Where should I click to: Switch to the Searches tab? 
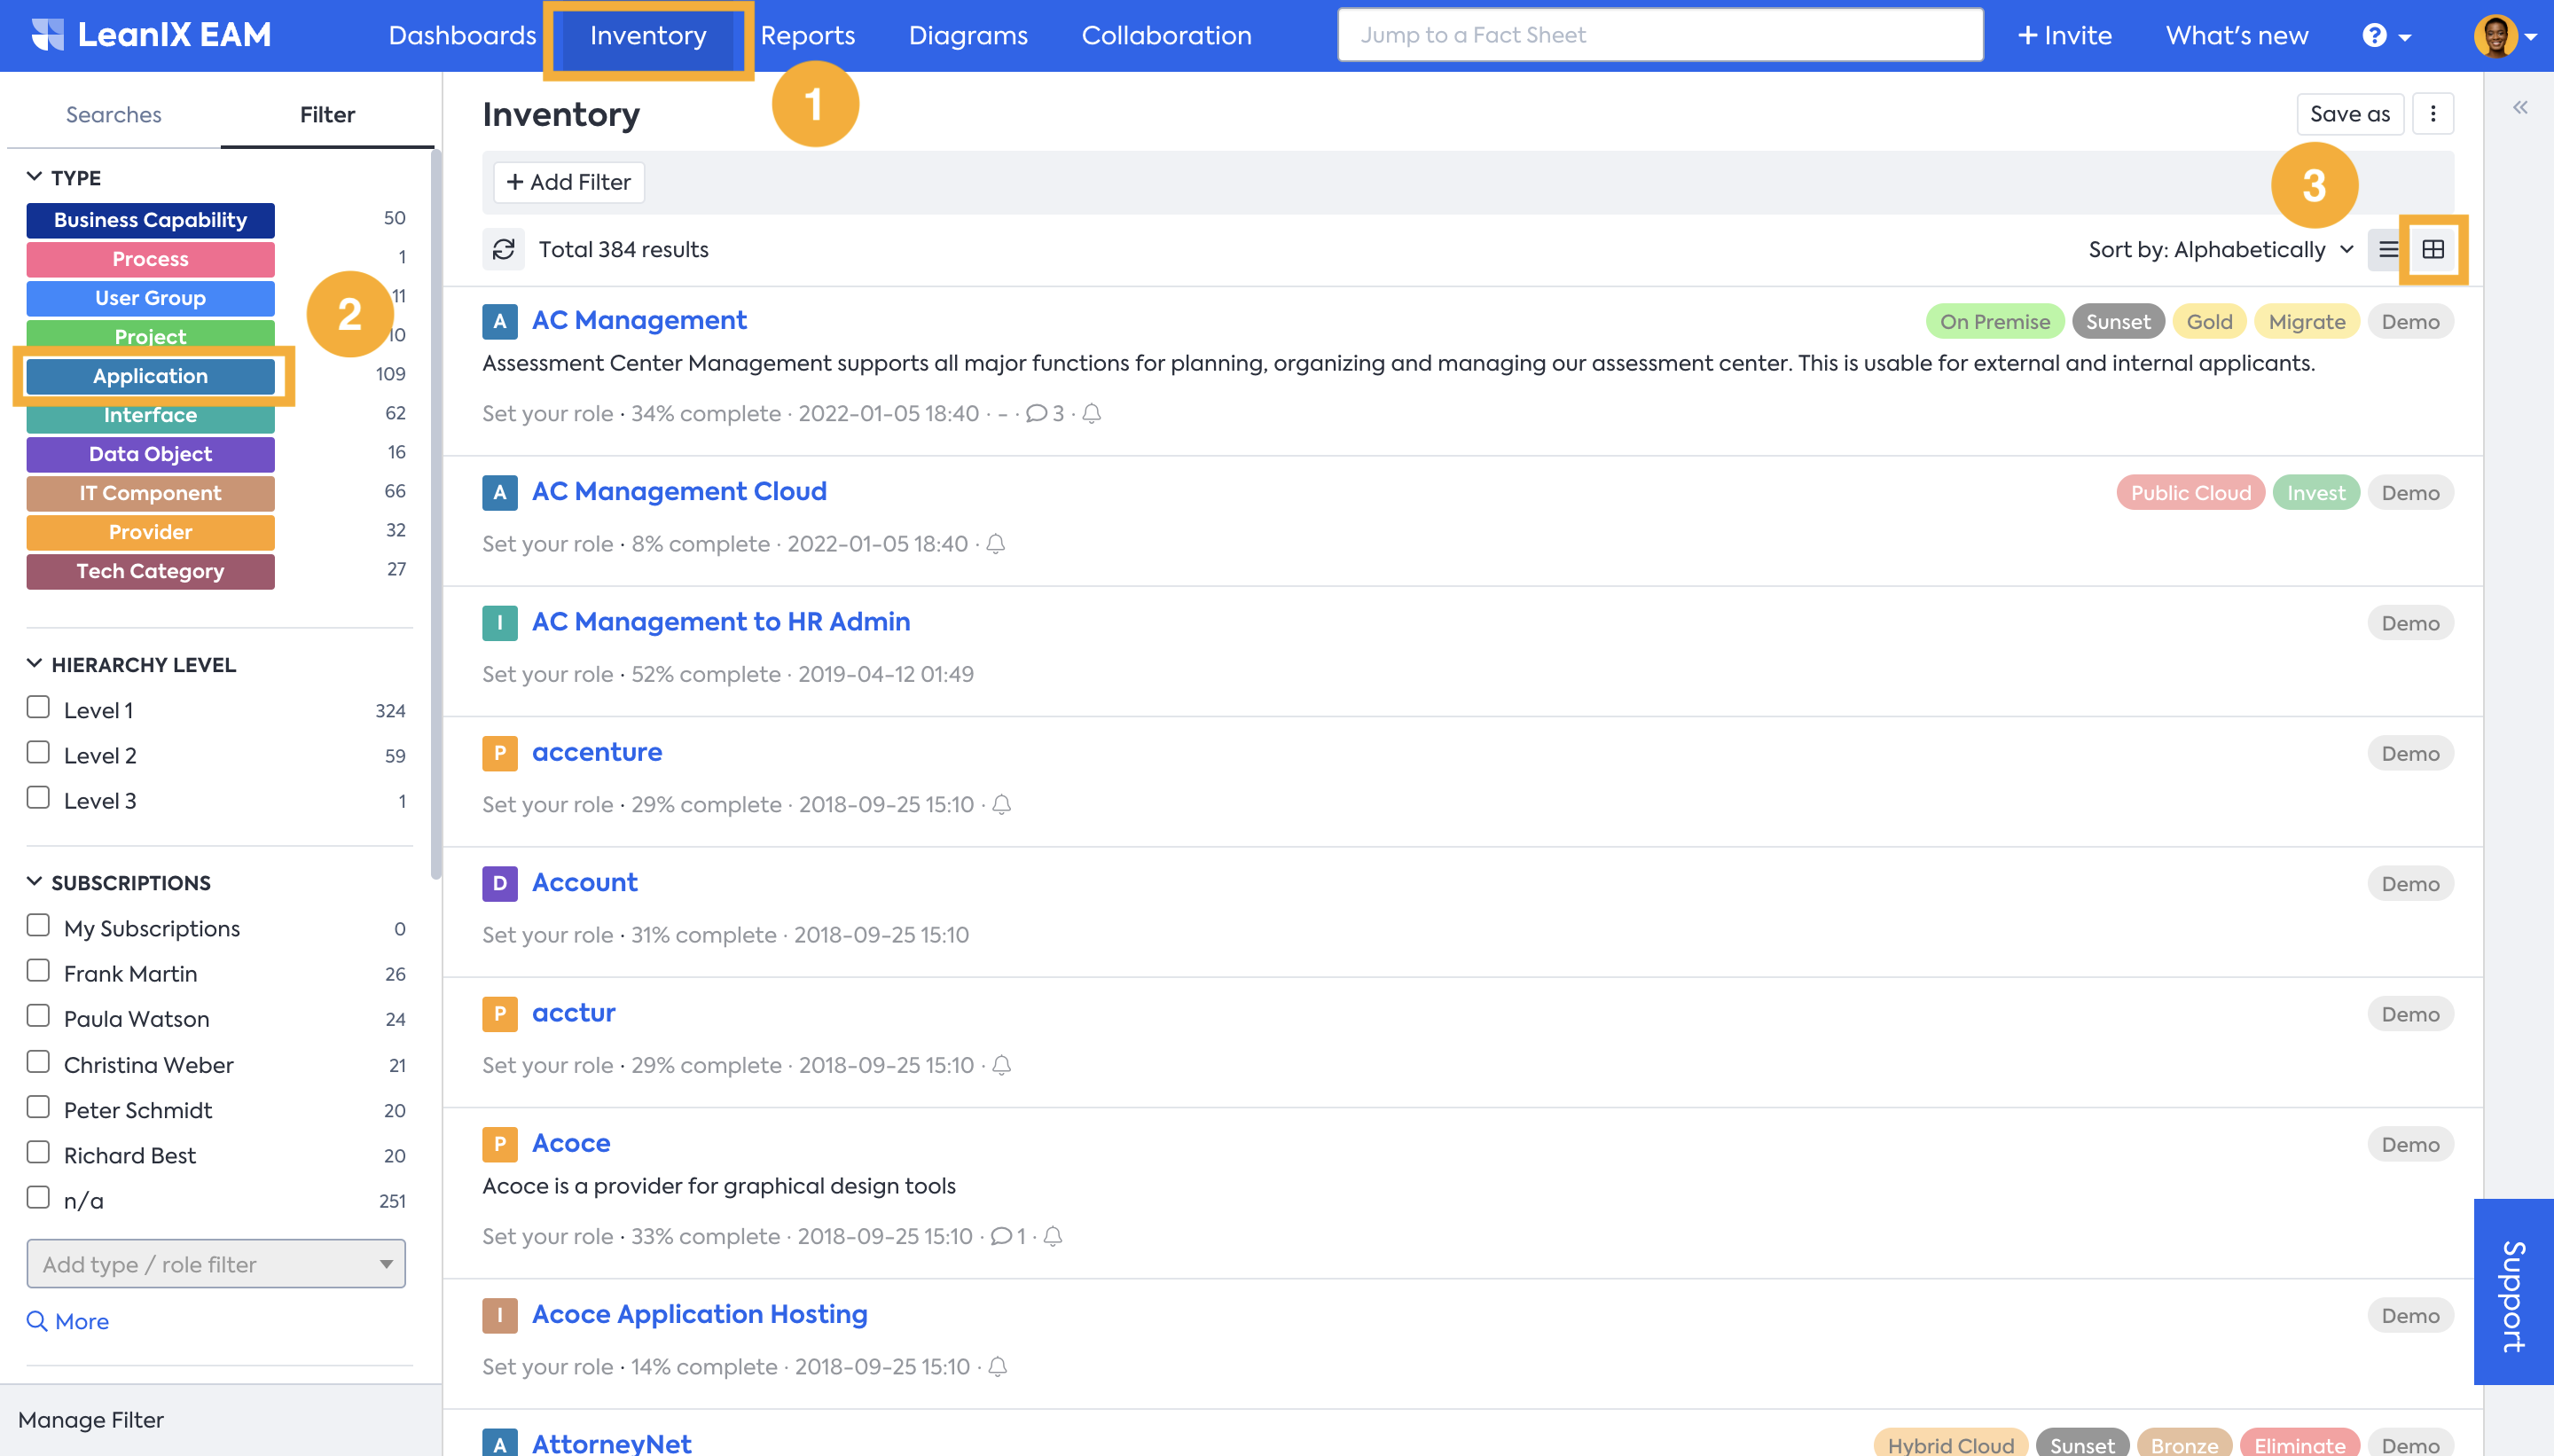point(113,114)
